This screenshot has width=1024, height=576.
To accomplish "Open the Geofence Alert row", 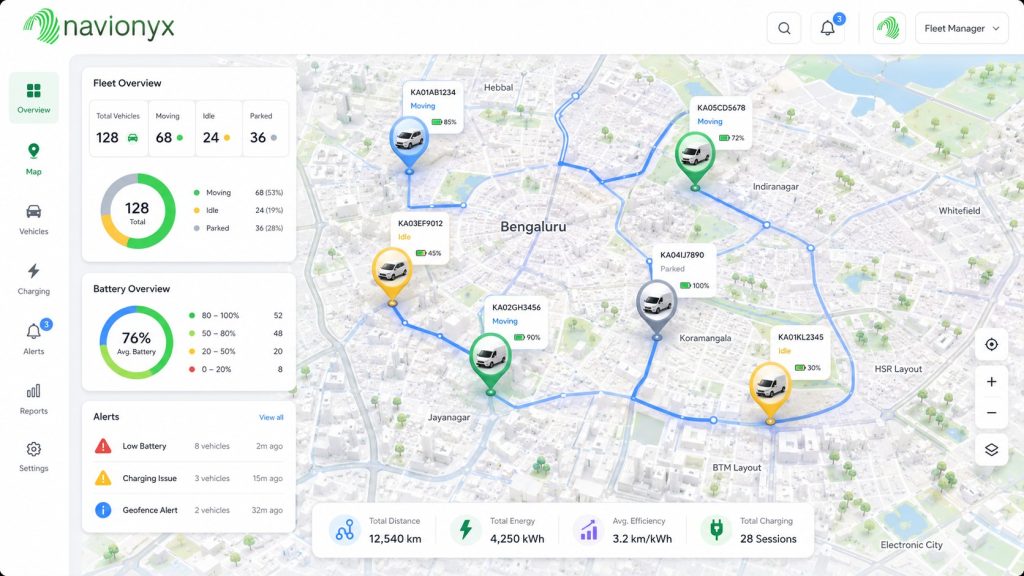I will (x=189, y=510).
